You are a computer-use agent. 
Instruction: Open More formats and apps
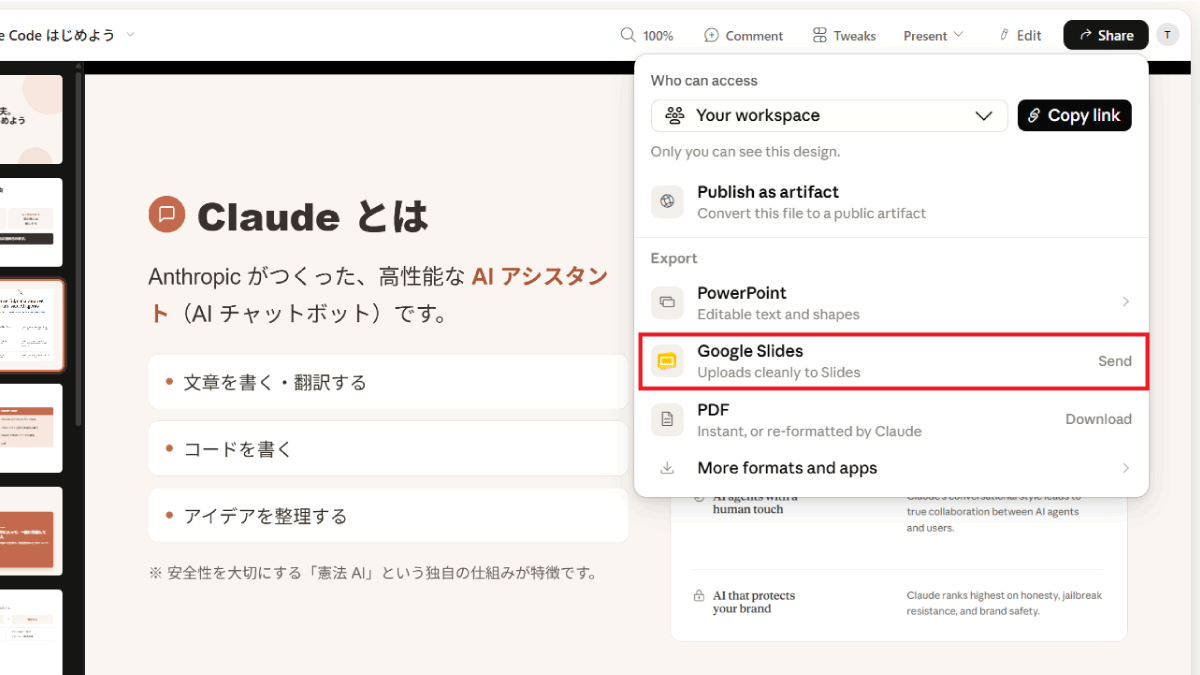point(892,468)
